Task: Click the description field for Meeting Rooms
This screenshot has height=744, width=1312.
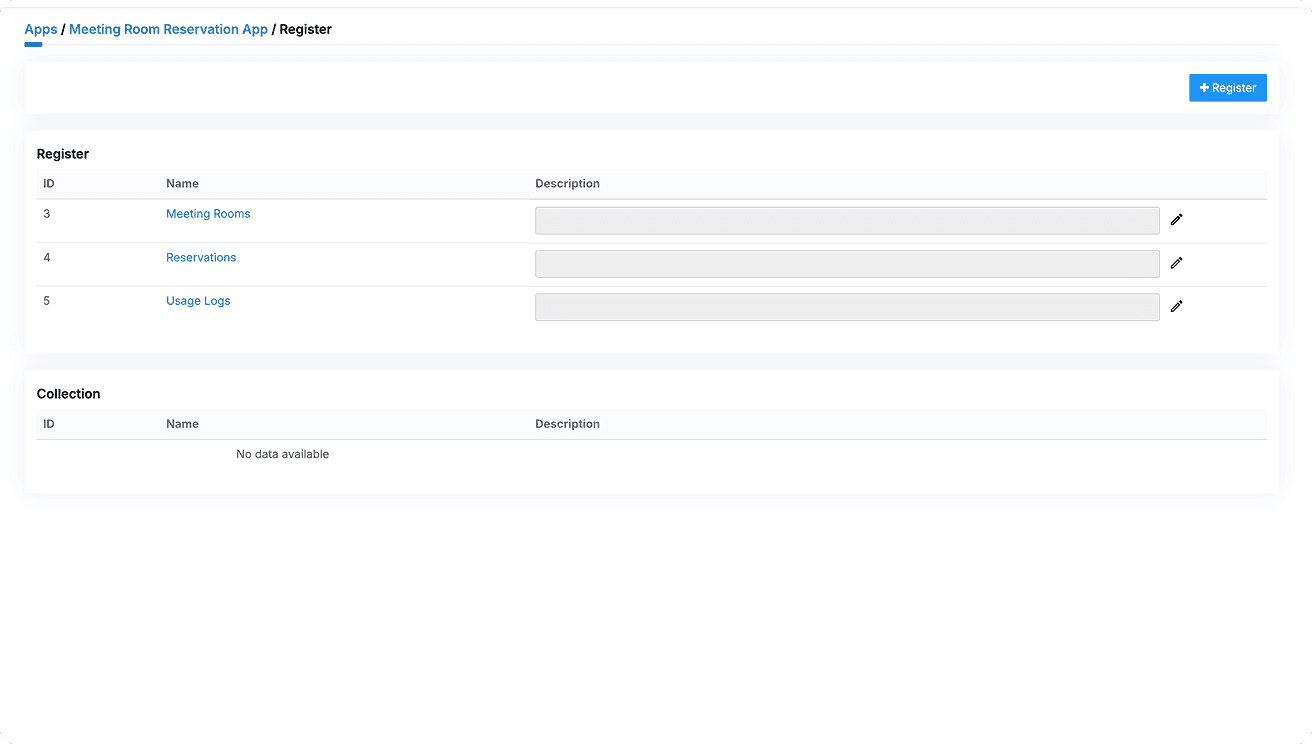Action: coord(846,220)
